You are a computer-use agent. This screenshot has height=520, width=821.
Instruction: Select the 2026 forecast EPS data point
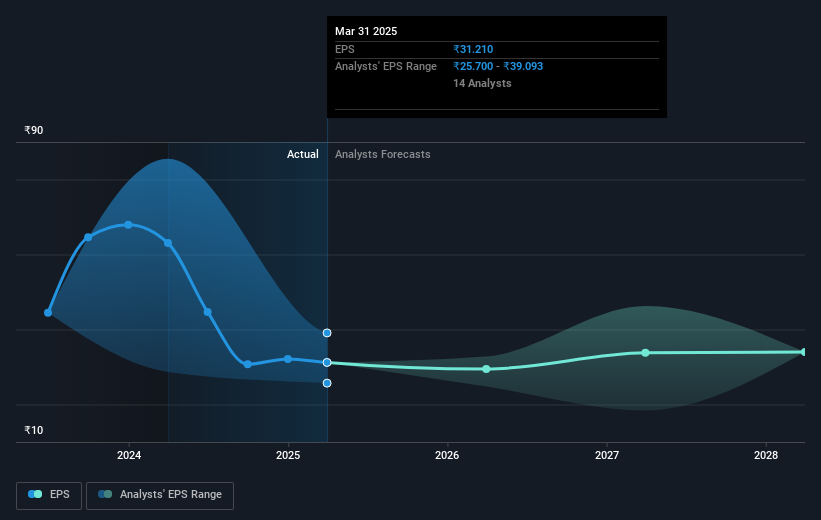[486, 369]
